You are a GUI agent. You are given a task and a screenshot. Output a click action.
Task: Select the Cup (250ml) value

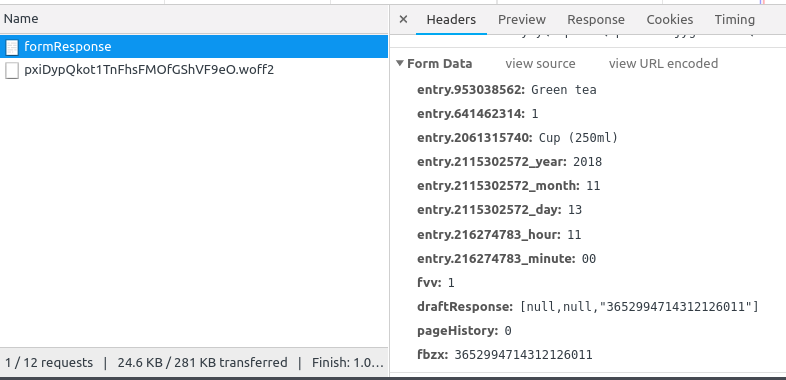coord(578,138)
